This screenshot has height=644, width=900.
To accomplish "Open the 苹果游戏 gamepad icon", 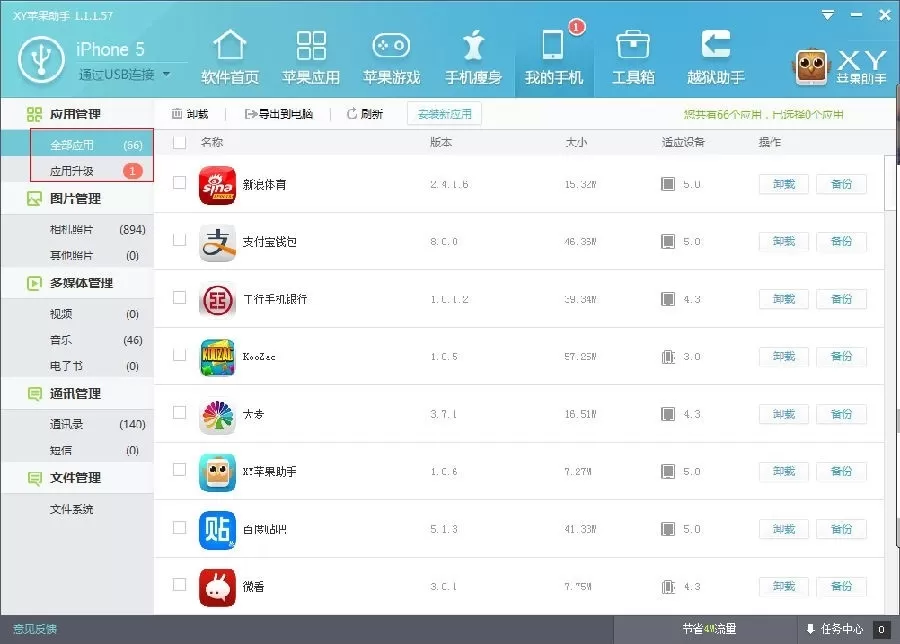I will point(391,45).
